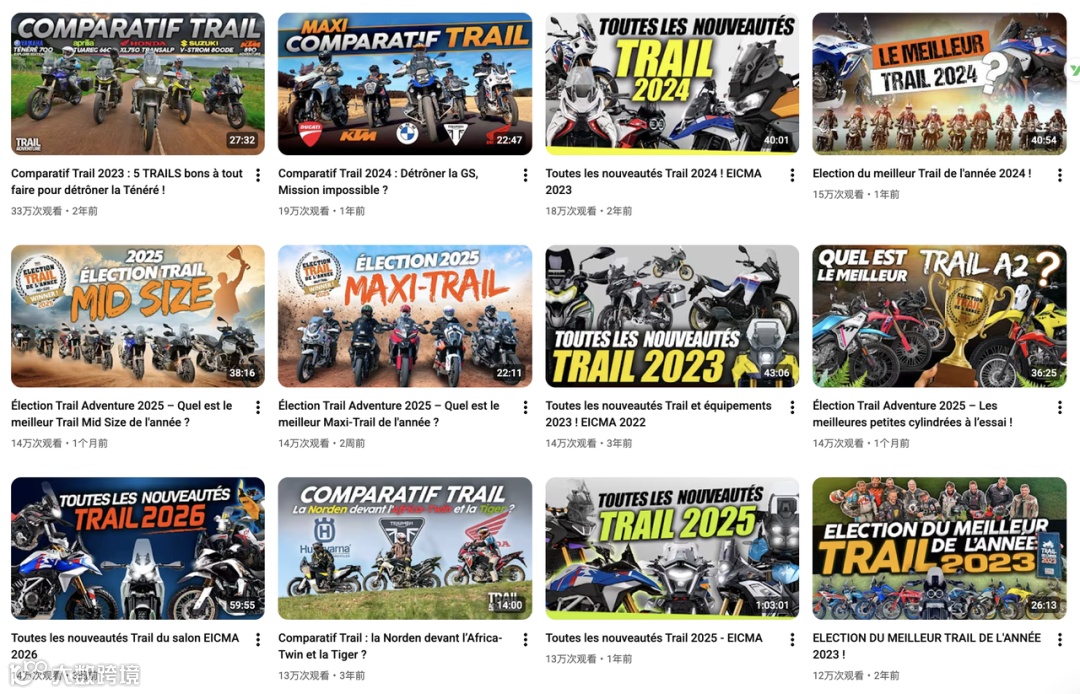The image size is (1080, 694).
Task: Open options menu for Norden comparatif video
Action: tap(526, 640)
